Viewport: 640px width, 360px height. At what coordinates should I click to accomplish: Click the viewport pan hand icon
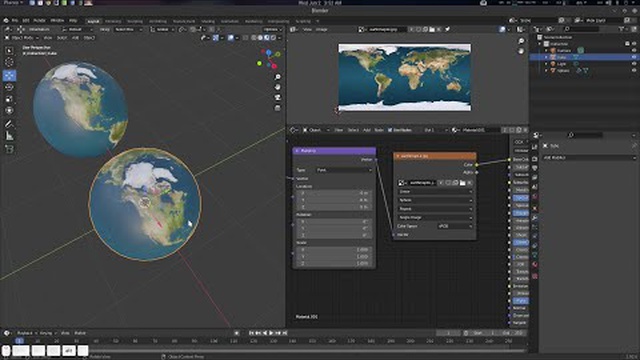tap(278, 87)
